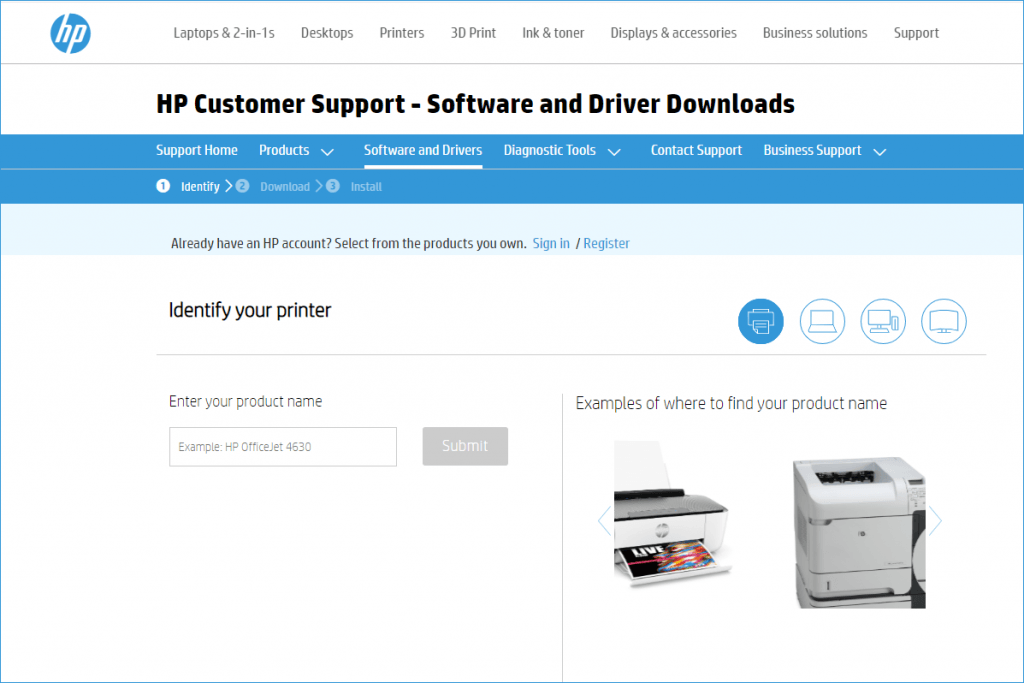Image resolution: width=1024 pixels, height=683 pixels.
Task: Select the monitor product type icon
Action: 944,321
